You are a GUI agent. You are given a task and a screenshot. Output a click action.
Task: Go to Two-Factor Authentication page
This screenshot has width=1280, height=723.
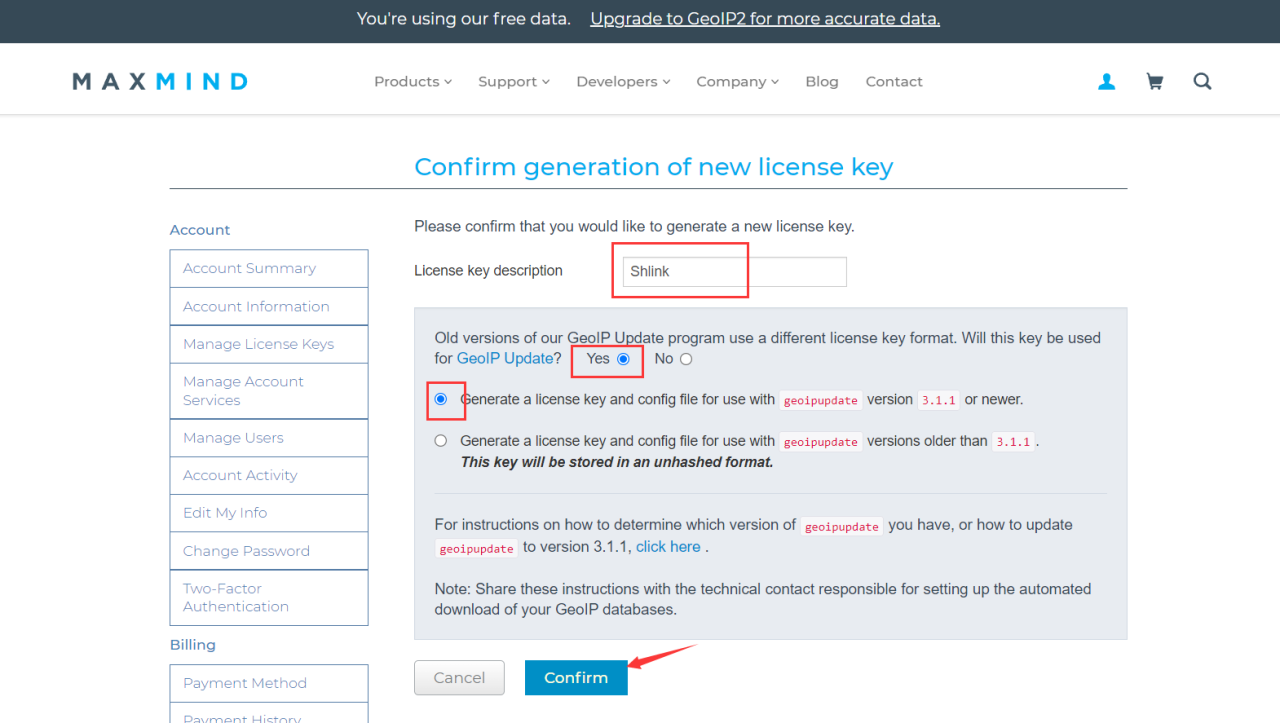236,598
